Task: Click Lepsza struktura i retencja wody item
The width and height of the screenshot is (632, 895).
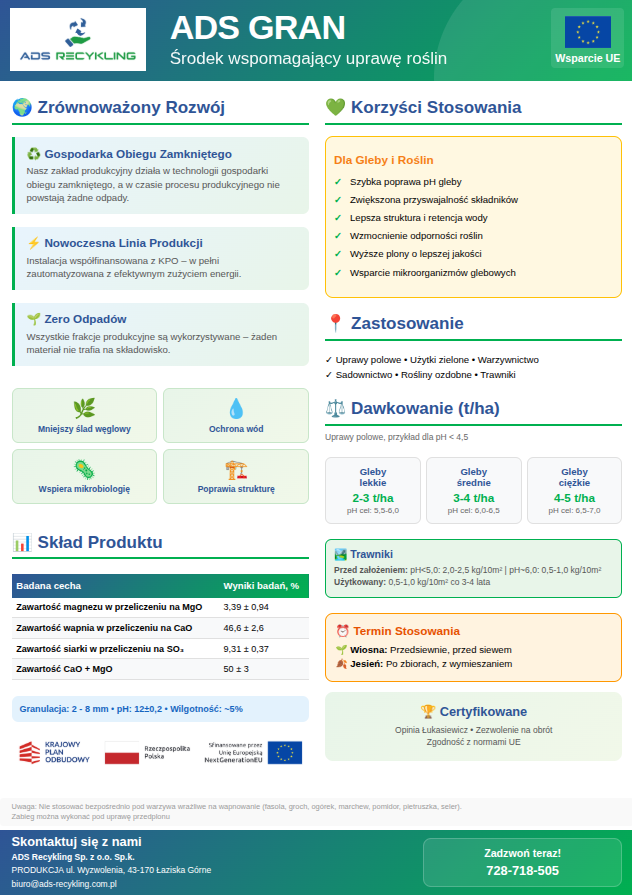Action: (x=418, y=218)
